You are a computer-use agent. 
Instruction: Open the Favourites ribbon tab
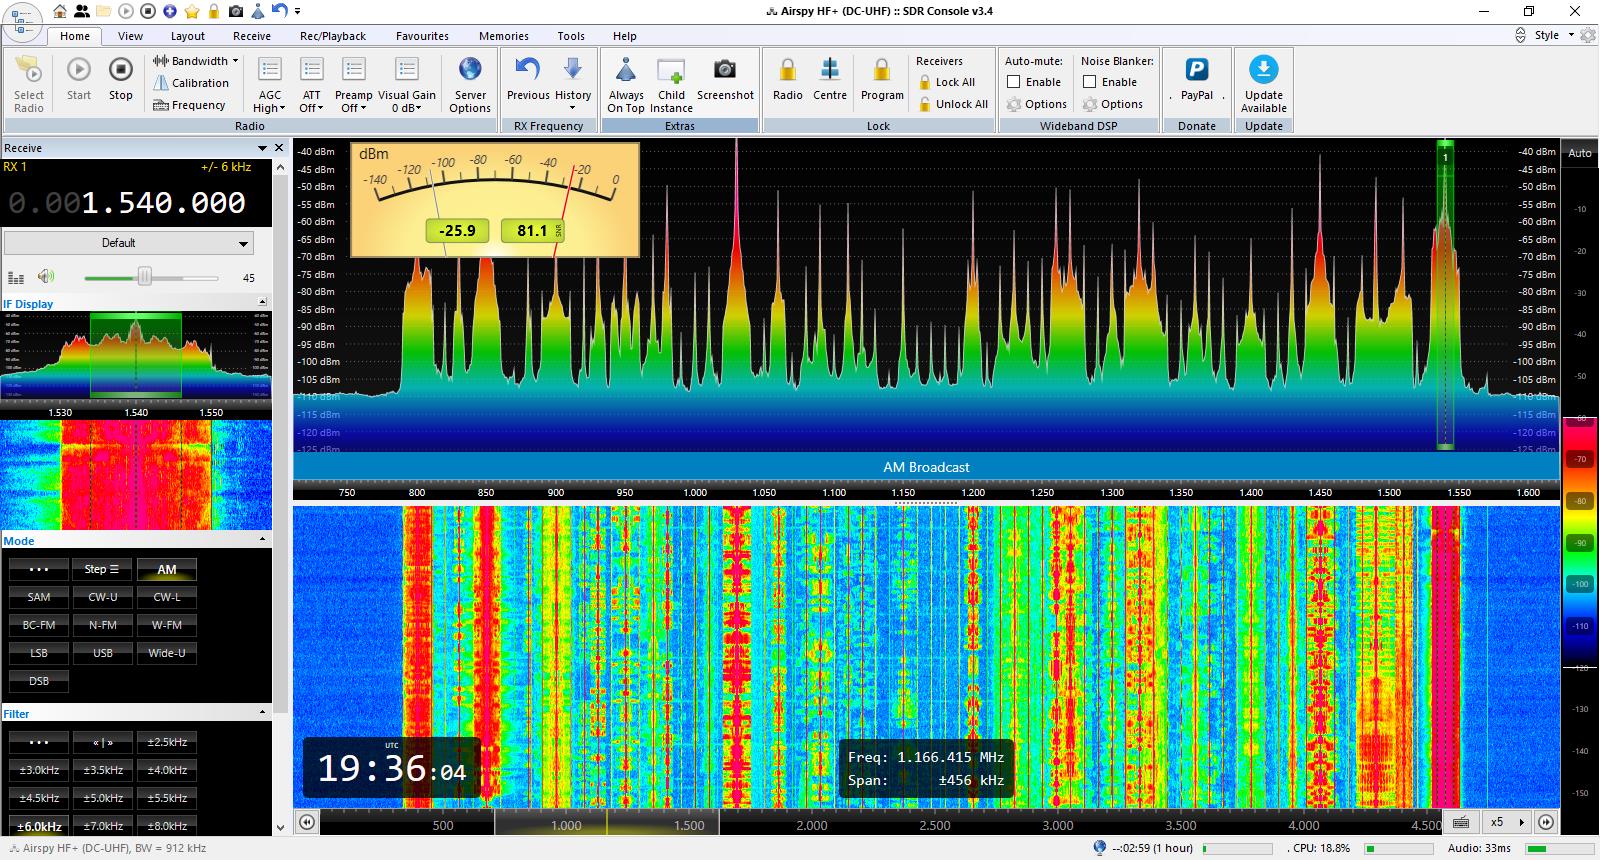coord(422,36)
